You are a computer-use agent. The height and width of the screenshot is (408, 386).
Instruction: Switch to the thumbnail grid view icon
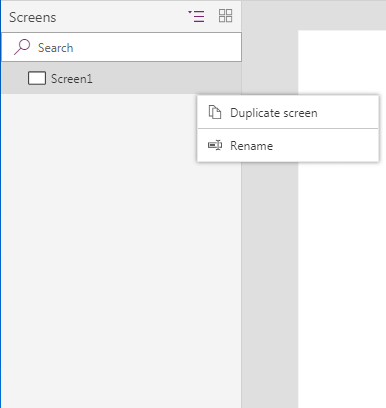pos(225,16)
